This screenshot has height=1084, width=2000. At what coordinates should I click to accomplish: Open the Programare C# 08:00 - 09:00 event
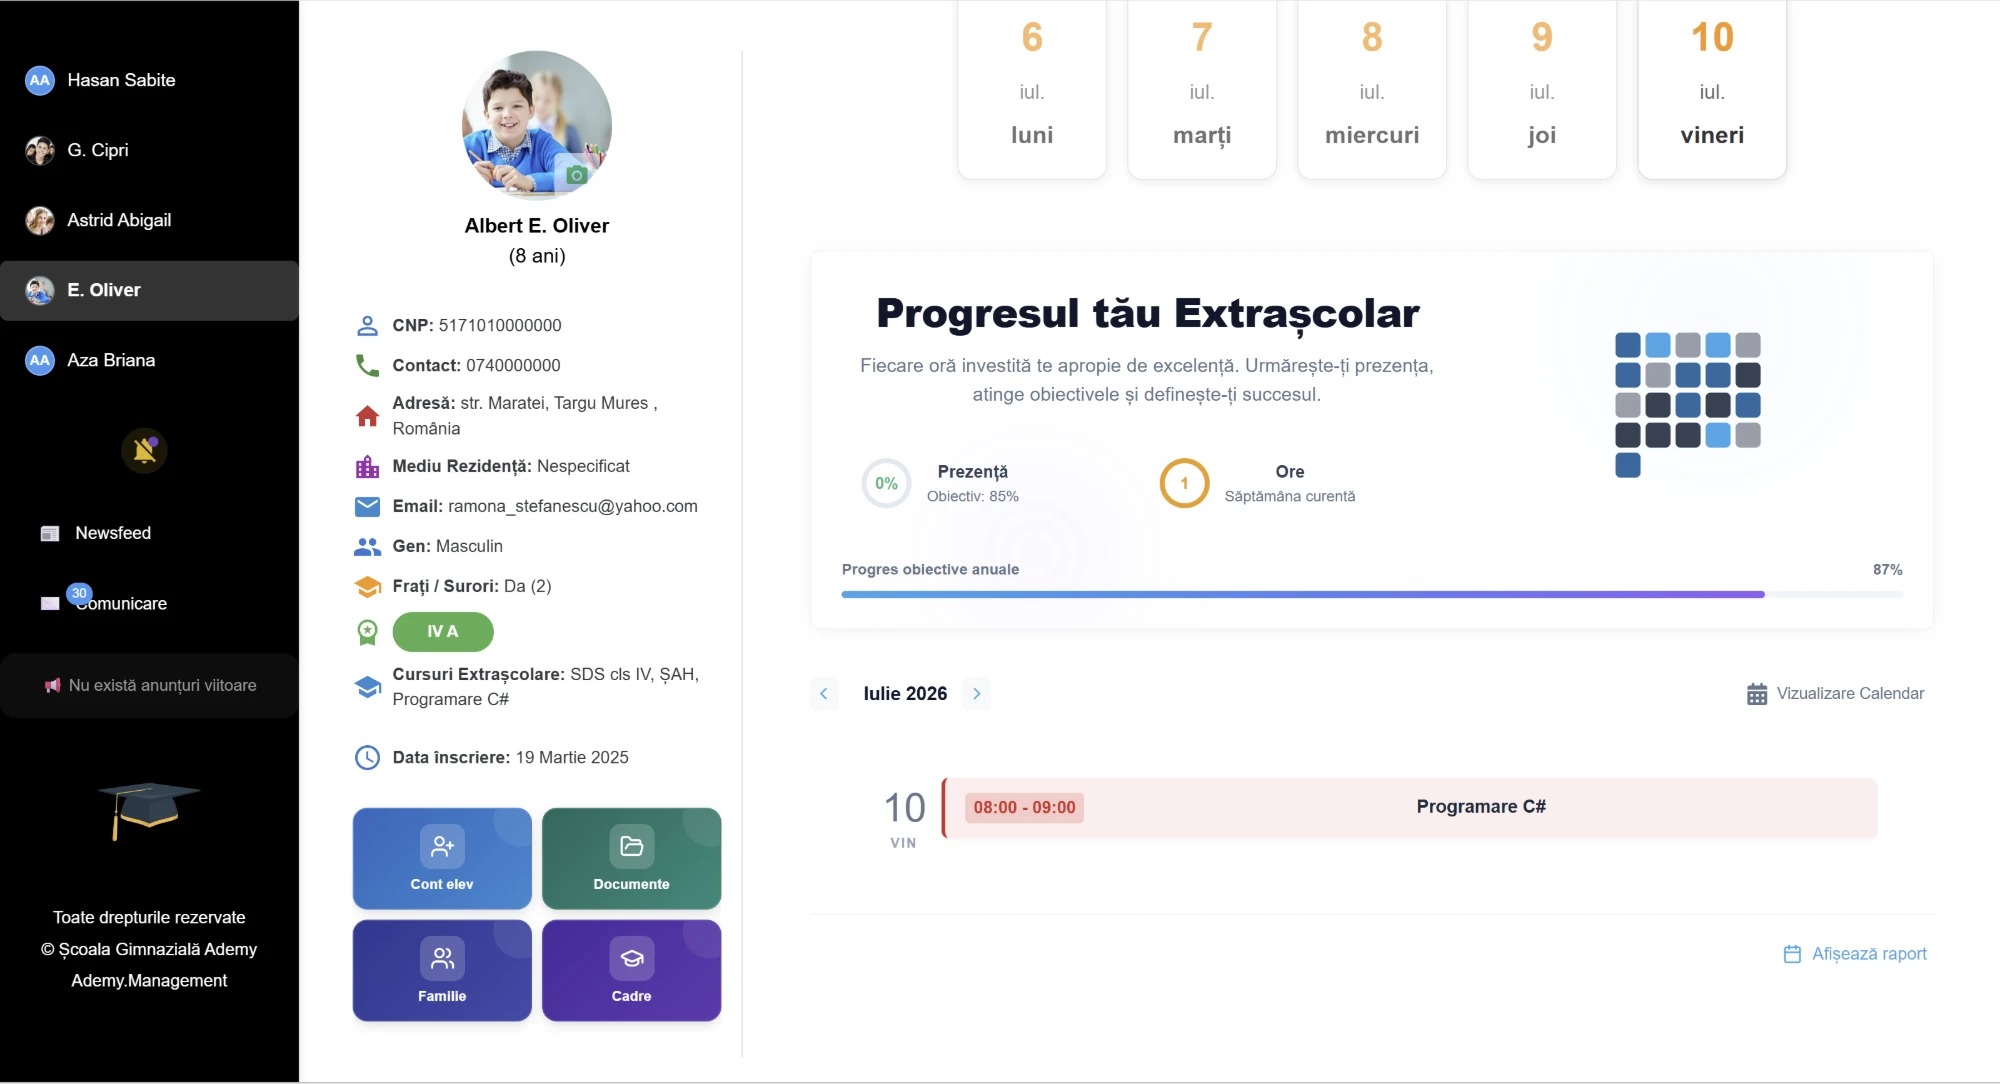1409,807
